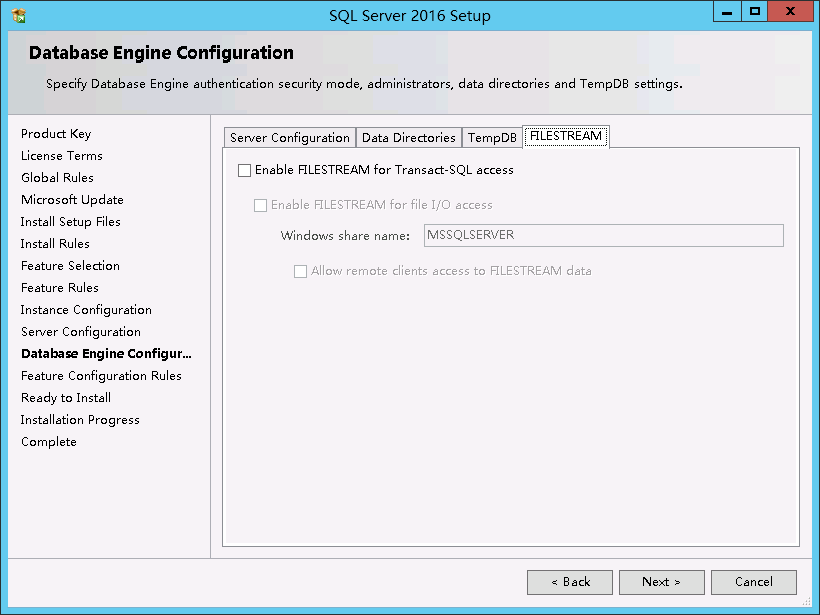Minimize the SQL Server 2016 Setup window

[x=727, y=12]
